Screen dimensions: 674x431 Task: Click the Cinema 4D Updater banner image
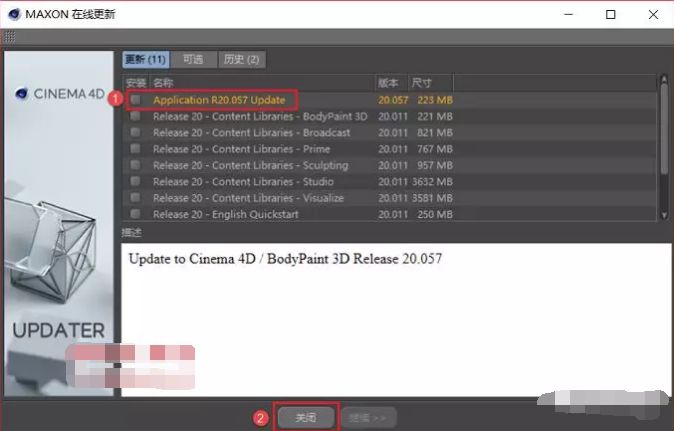coord(59,223)
